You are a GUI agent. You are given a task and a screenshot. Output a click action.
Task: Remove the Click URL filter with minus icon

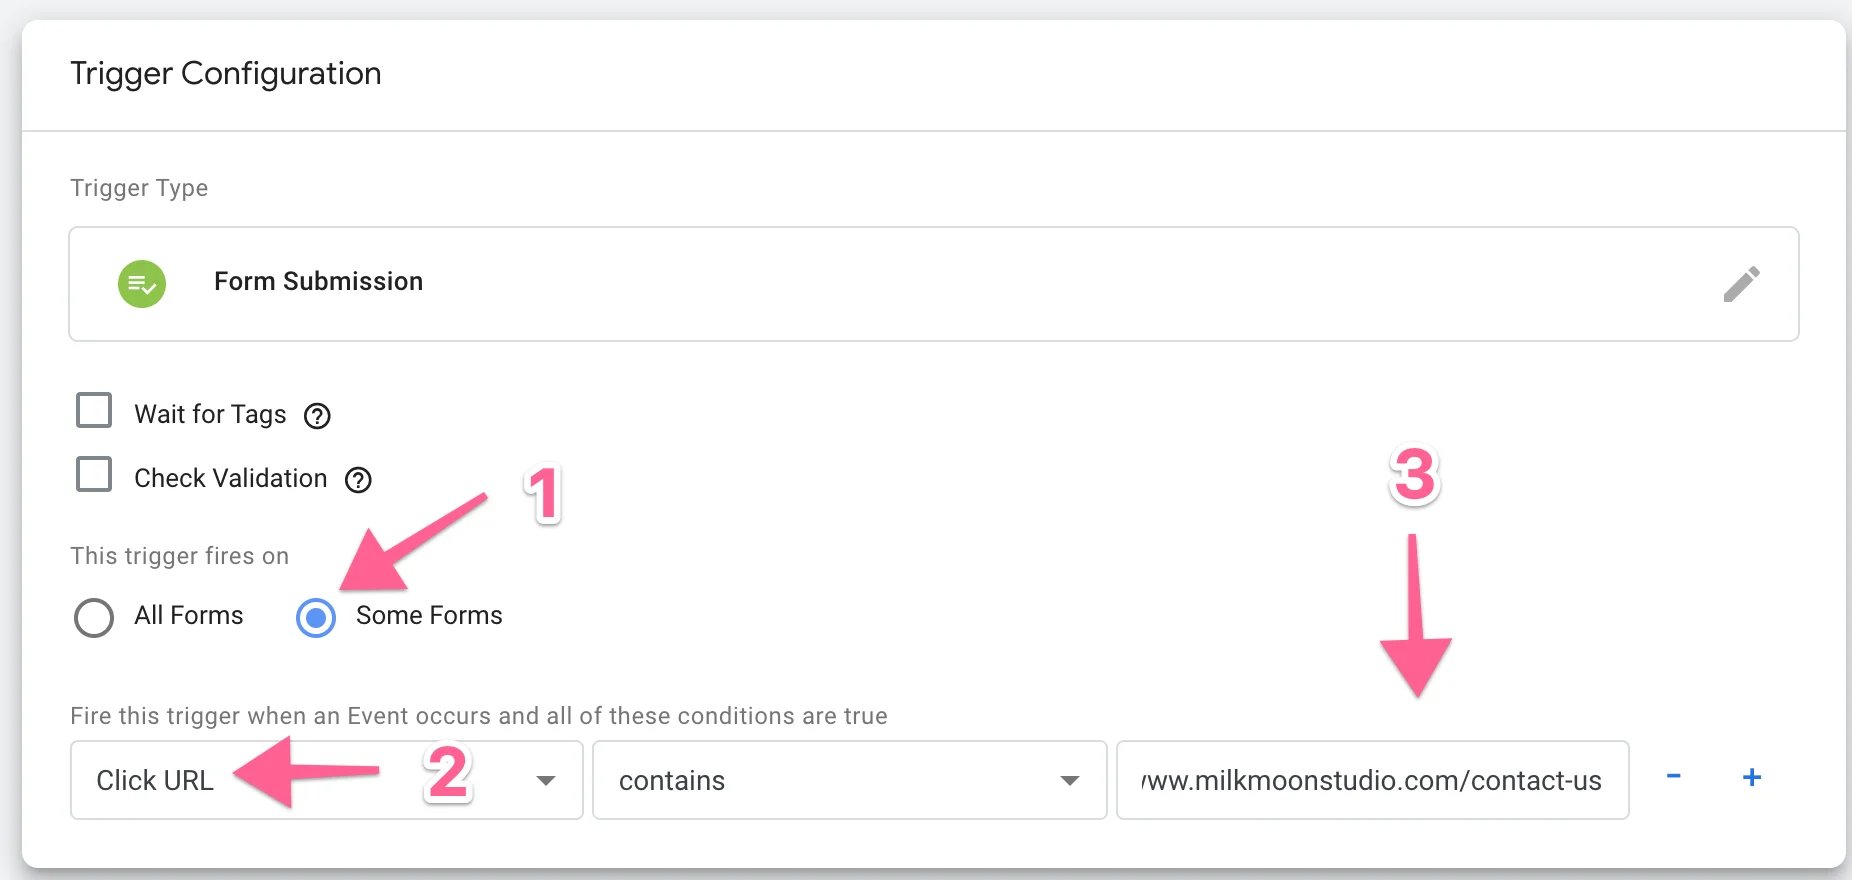coord(1673,777)
